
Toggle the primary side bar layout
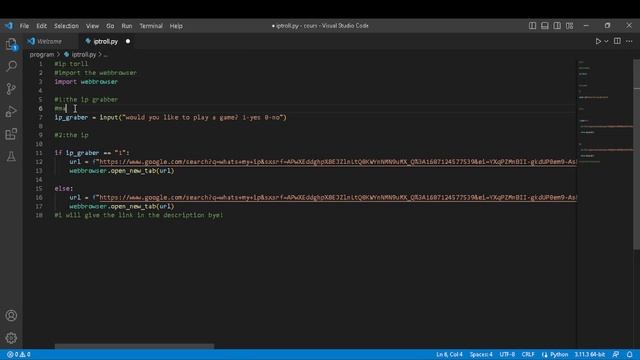[532, 26]
